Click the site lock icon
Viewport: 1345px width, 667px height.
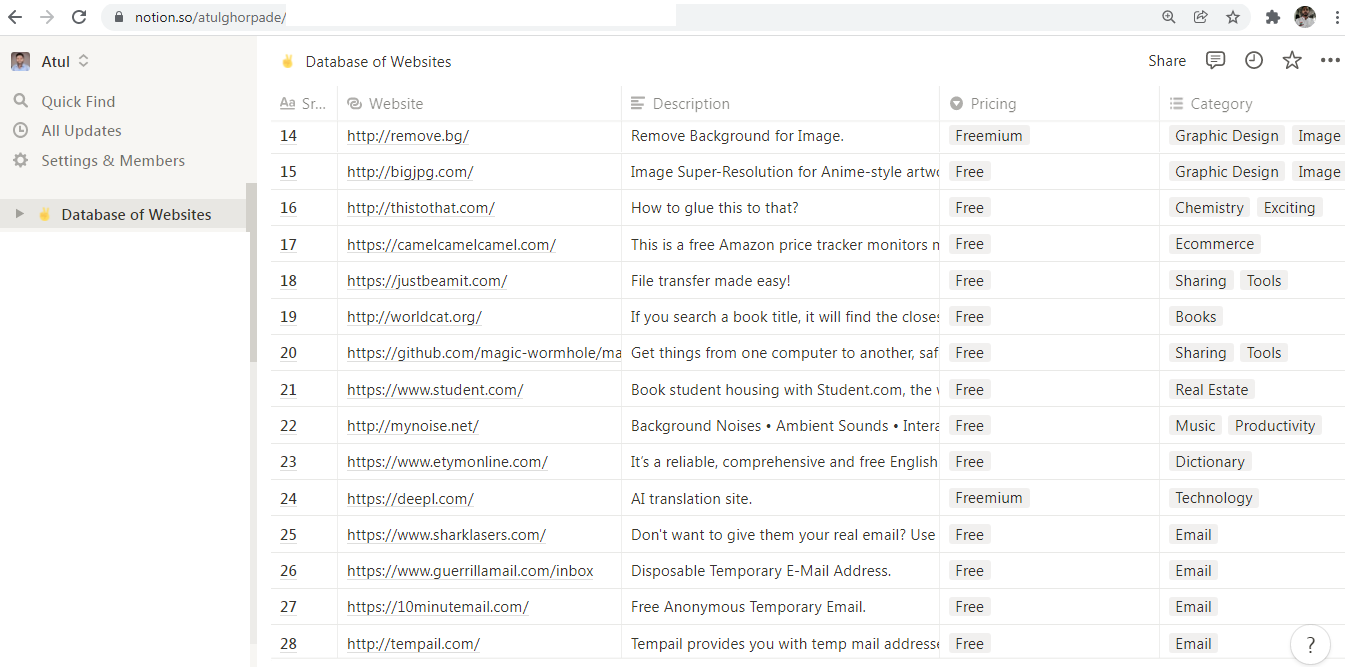[119, 17]
